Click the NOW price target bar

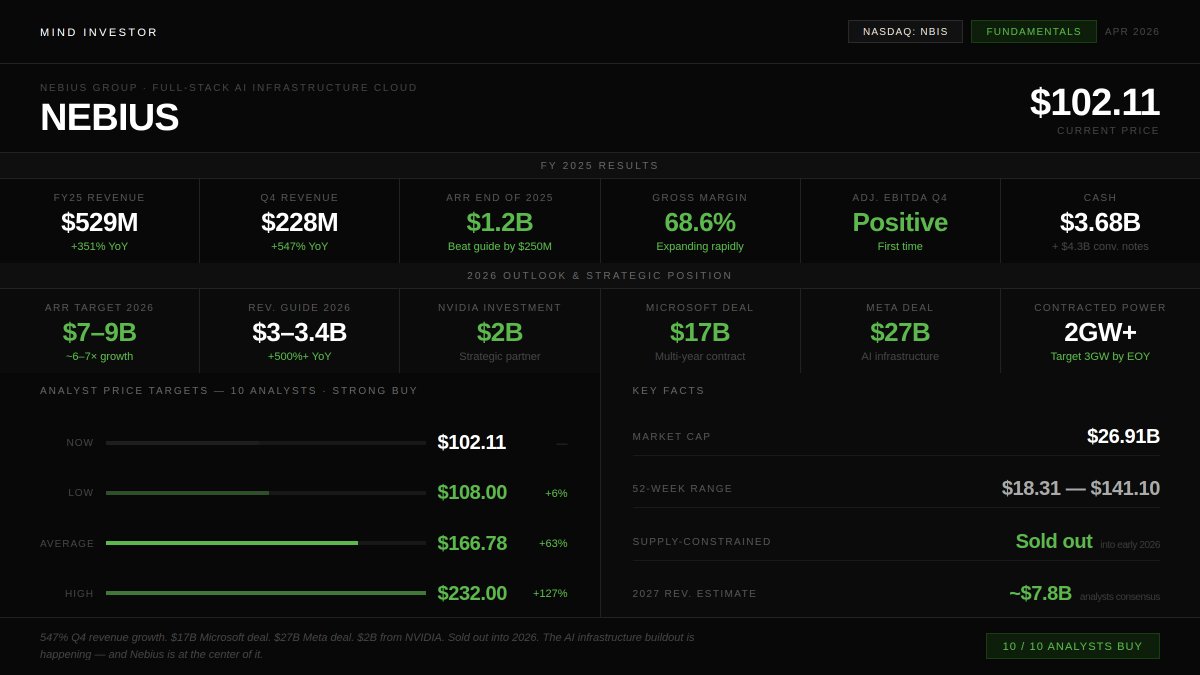266,442
